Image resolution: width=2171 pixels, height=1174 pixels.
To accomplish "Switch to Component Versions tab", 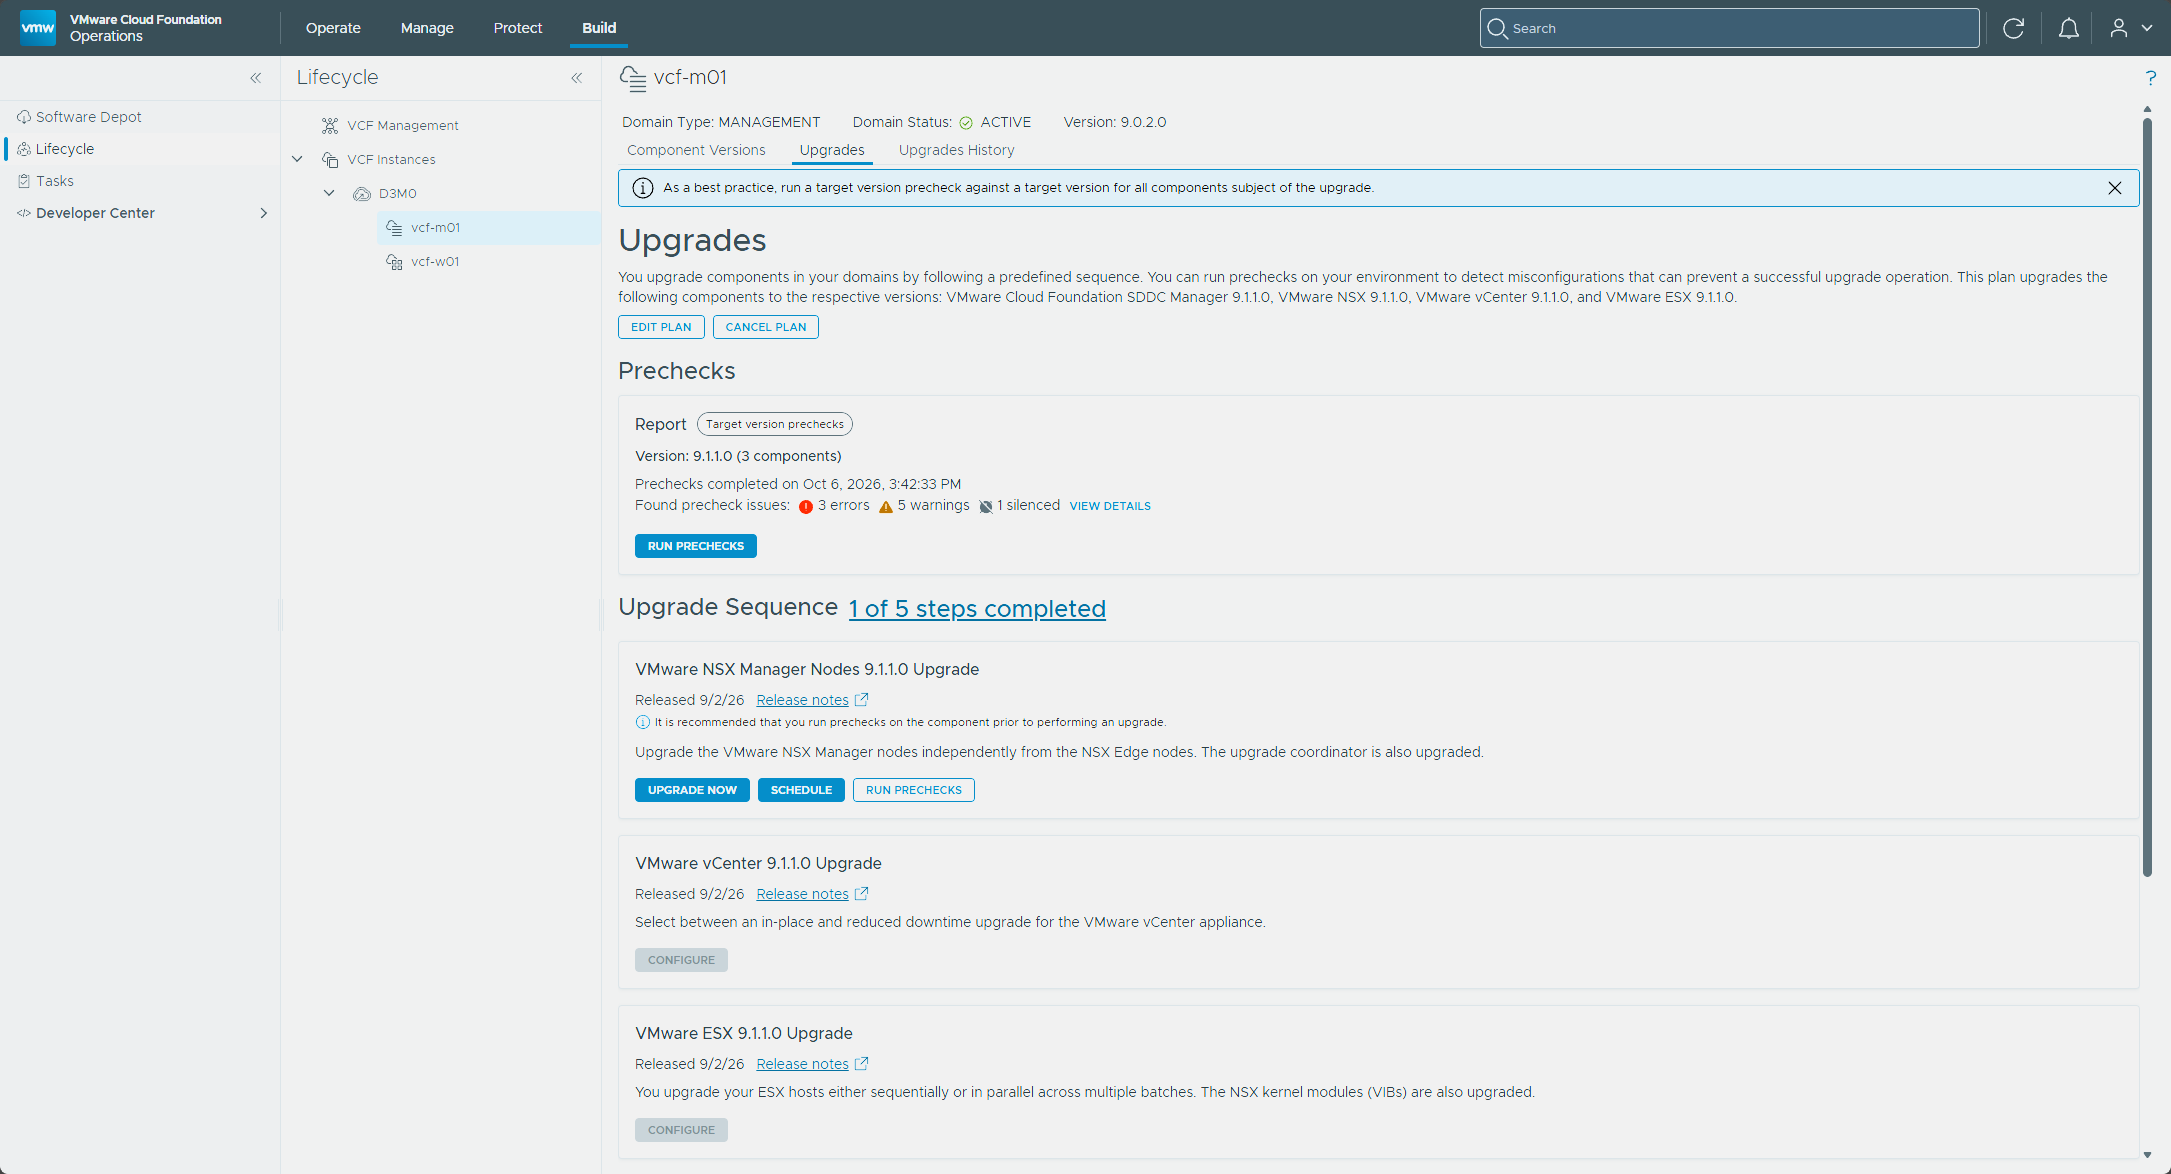I will [x=696, y=150].
